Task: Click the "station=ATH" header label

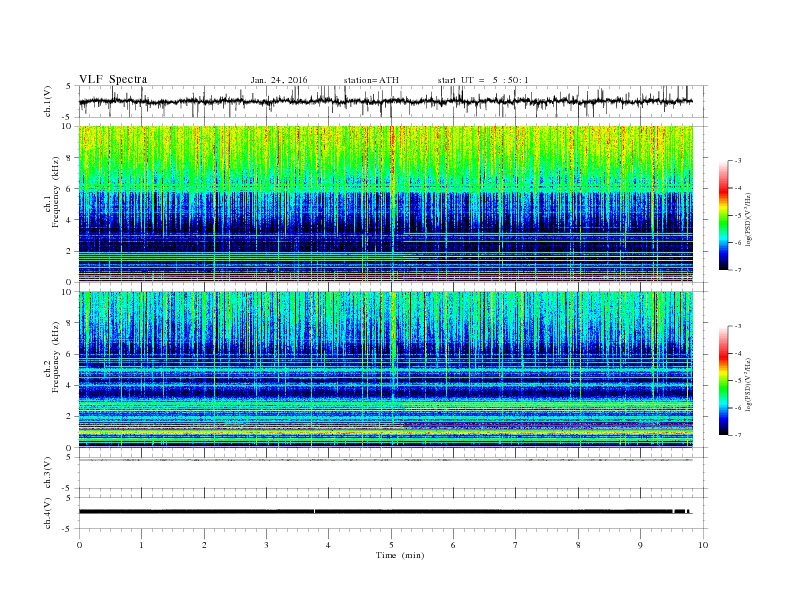Action: (x=371, y=80)
